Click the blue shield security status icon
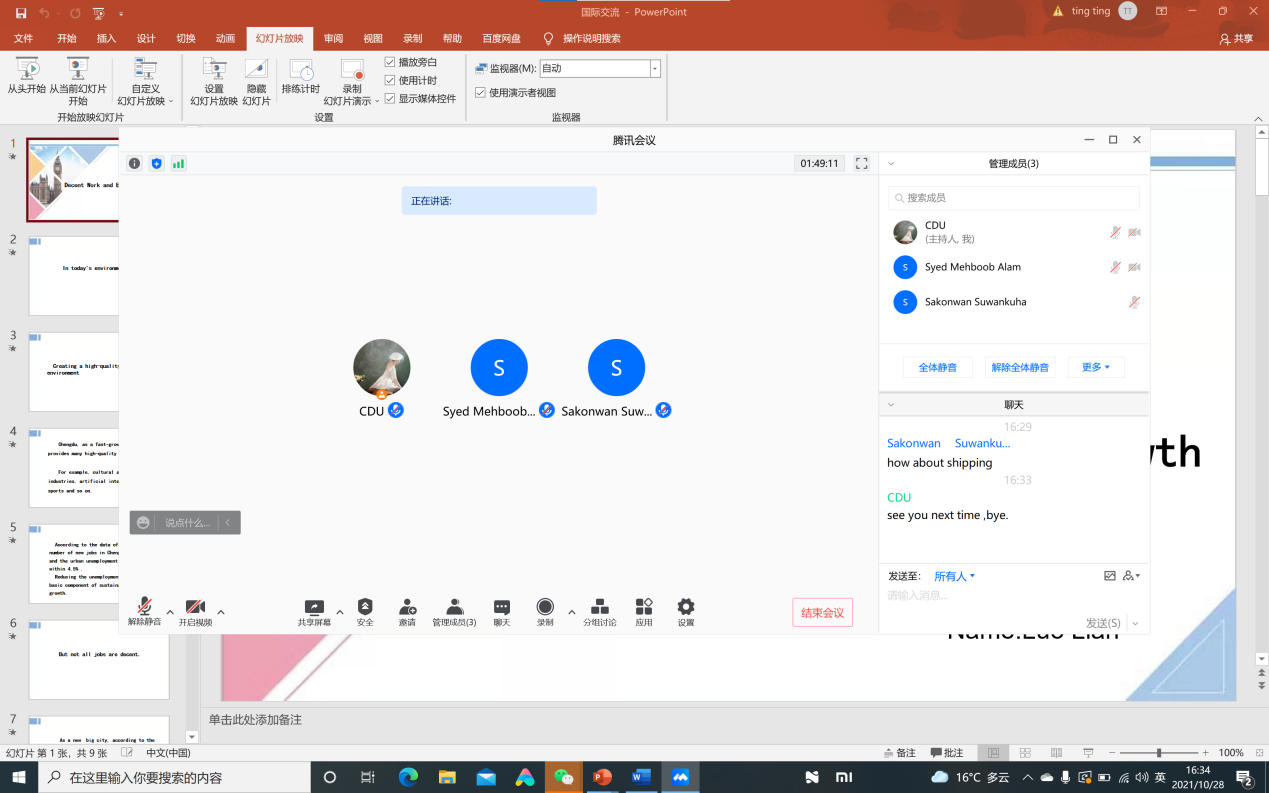The image size is (1269, 793). pos(157,163)
